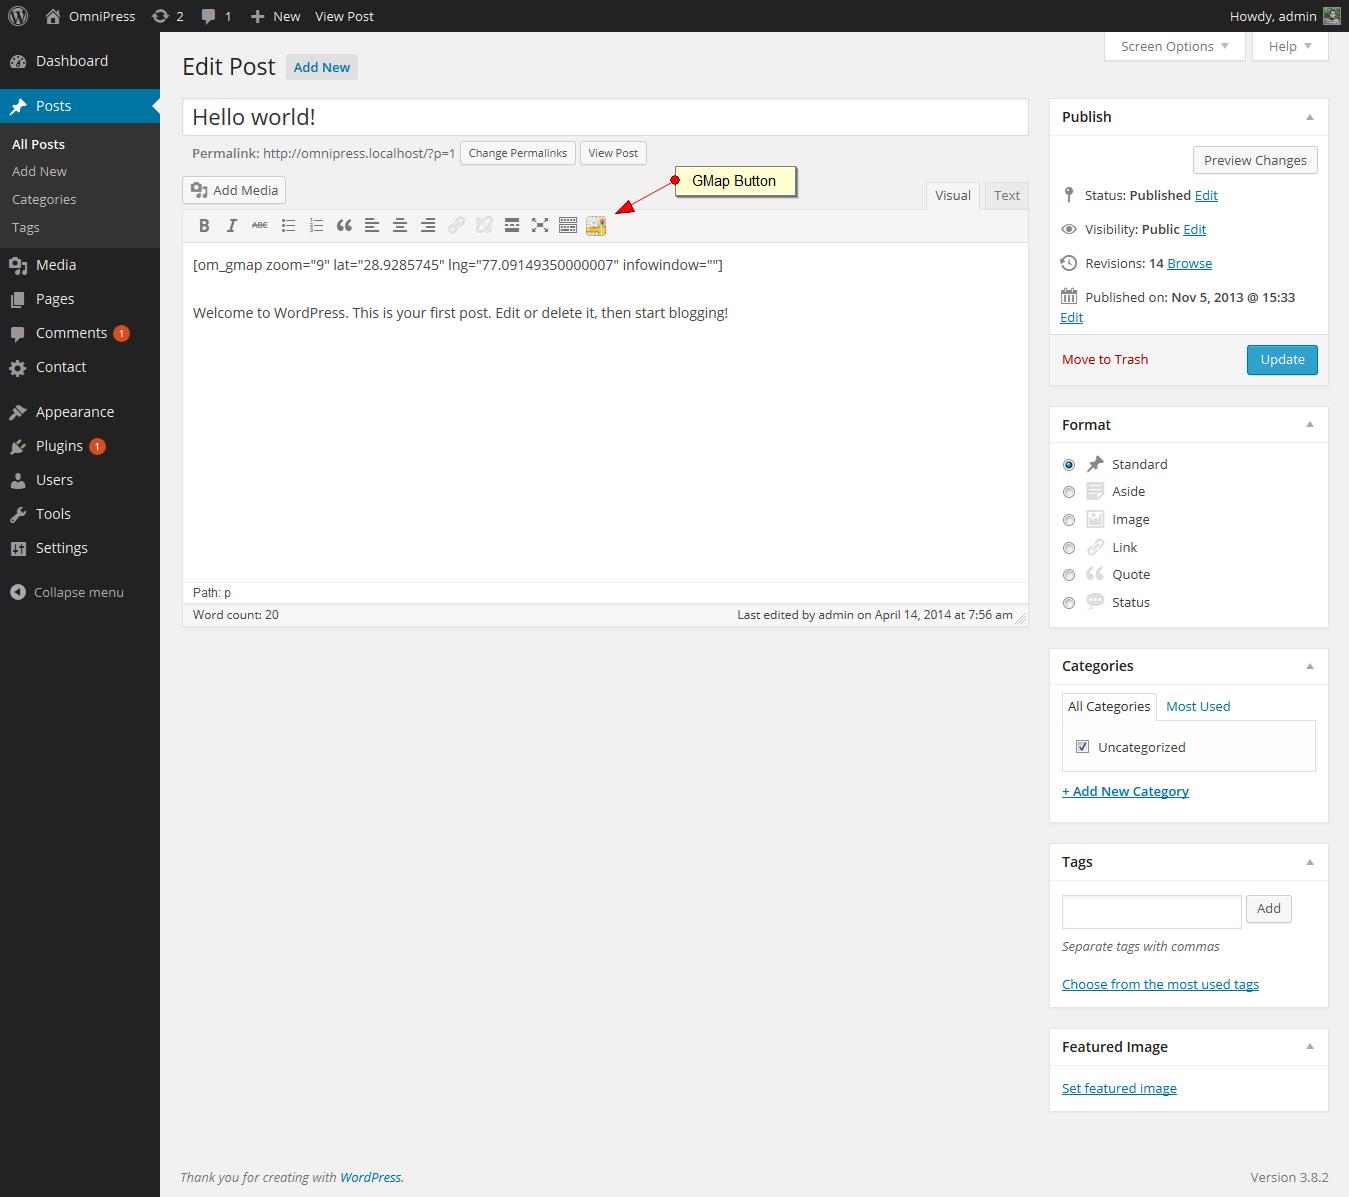Open the updates icon showing 2
1349x1197 pixels.
point(167,16)
